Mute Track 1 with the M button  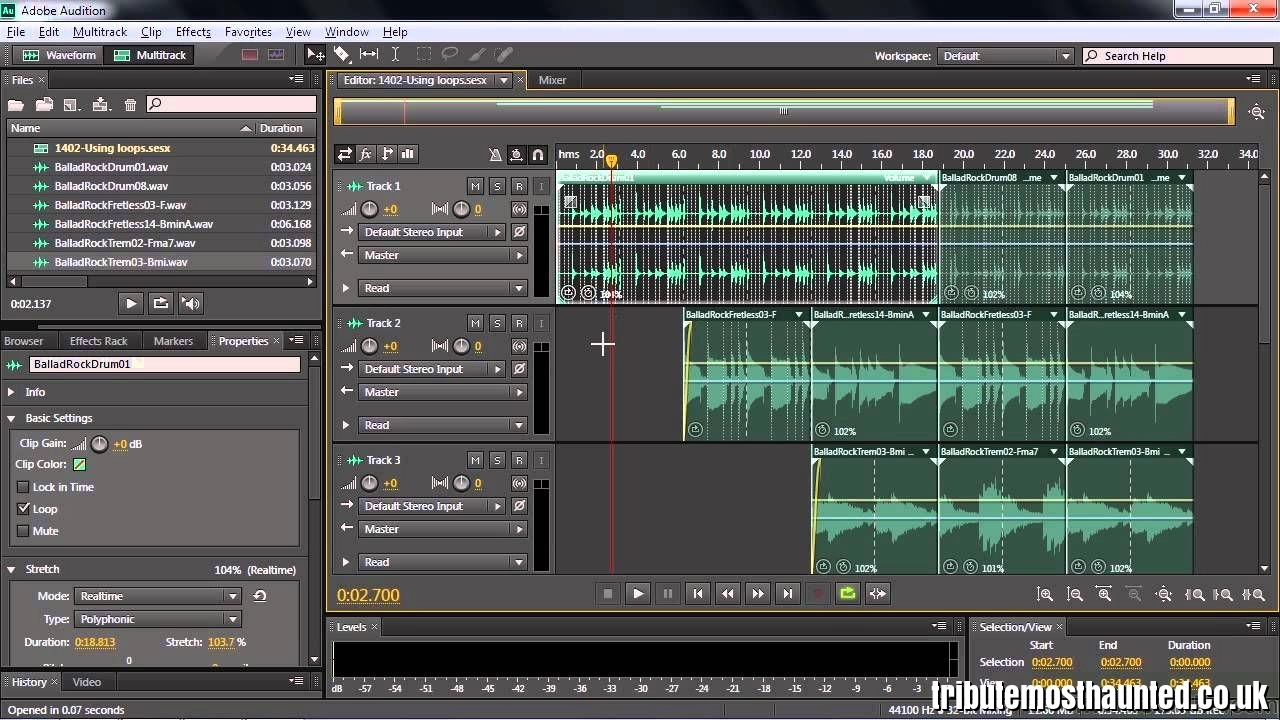click(475, 186)
